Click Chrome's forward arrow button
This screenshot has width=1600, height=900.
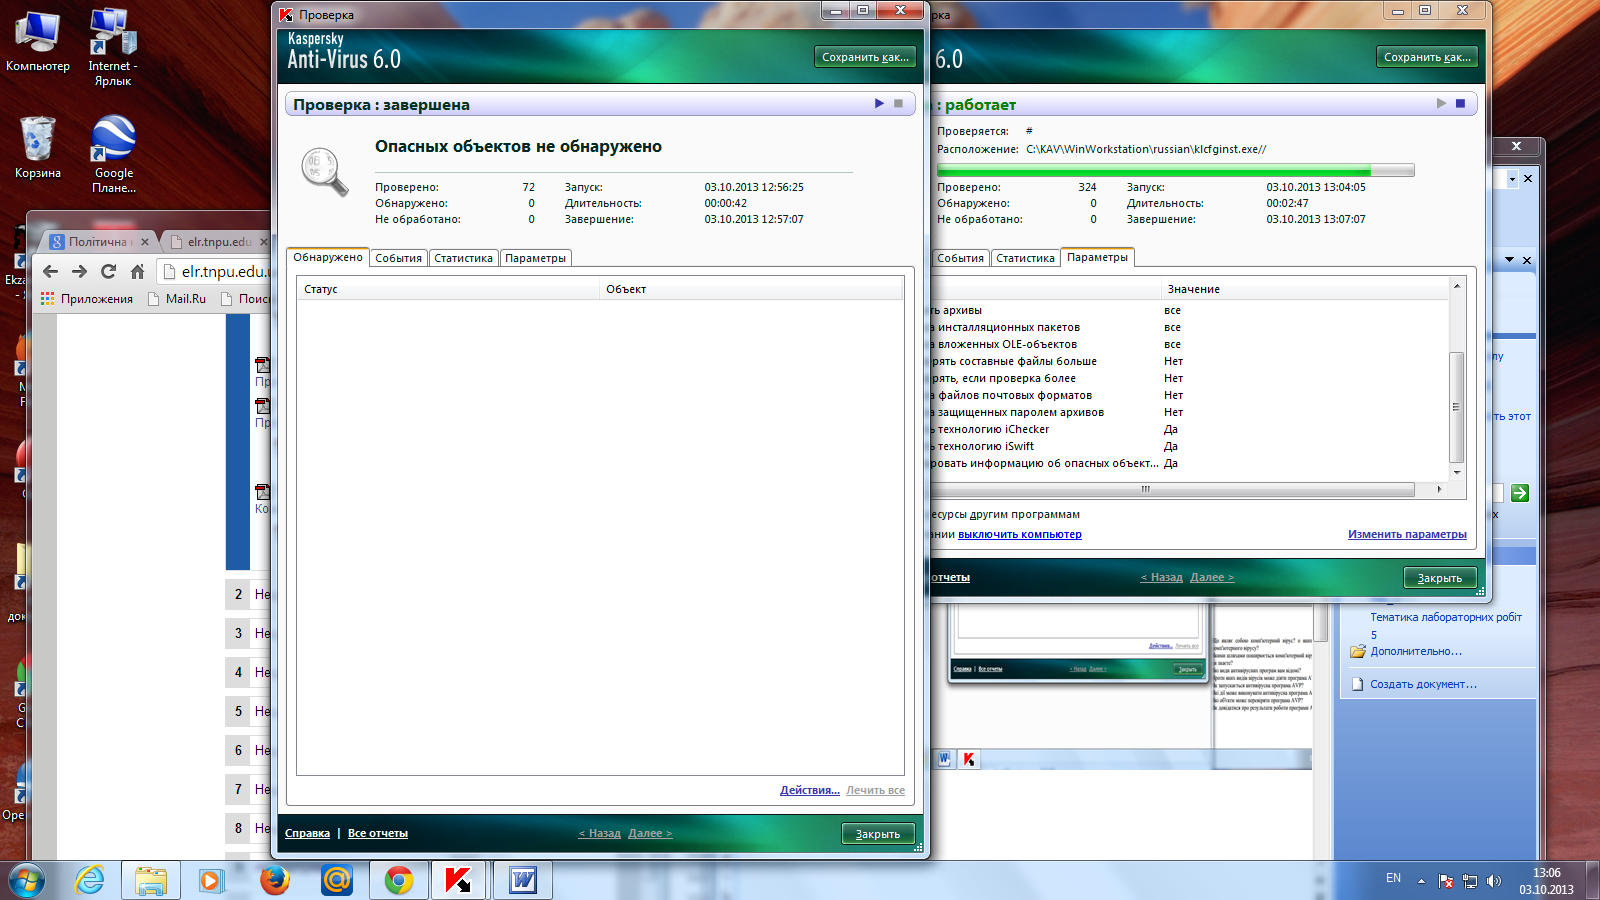[x=80, y=271]
